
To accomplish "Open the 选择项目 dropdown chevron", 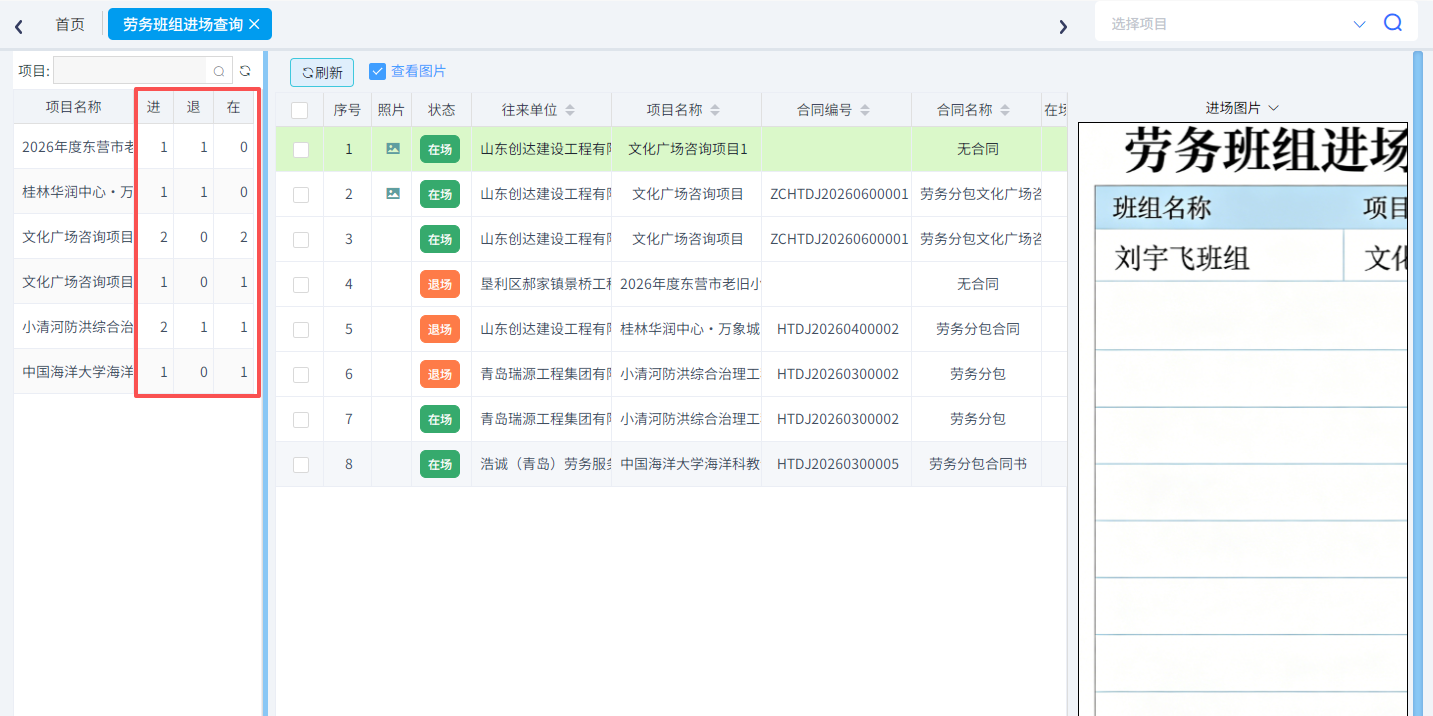I will point(1359,24).
